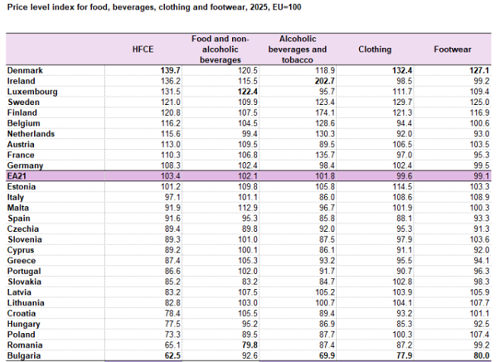Click the Food and non-alcoholic beverages header
The image size is (500, 362).
pyautogui.click(x=220, y=49)
